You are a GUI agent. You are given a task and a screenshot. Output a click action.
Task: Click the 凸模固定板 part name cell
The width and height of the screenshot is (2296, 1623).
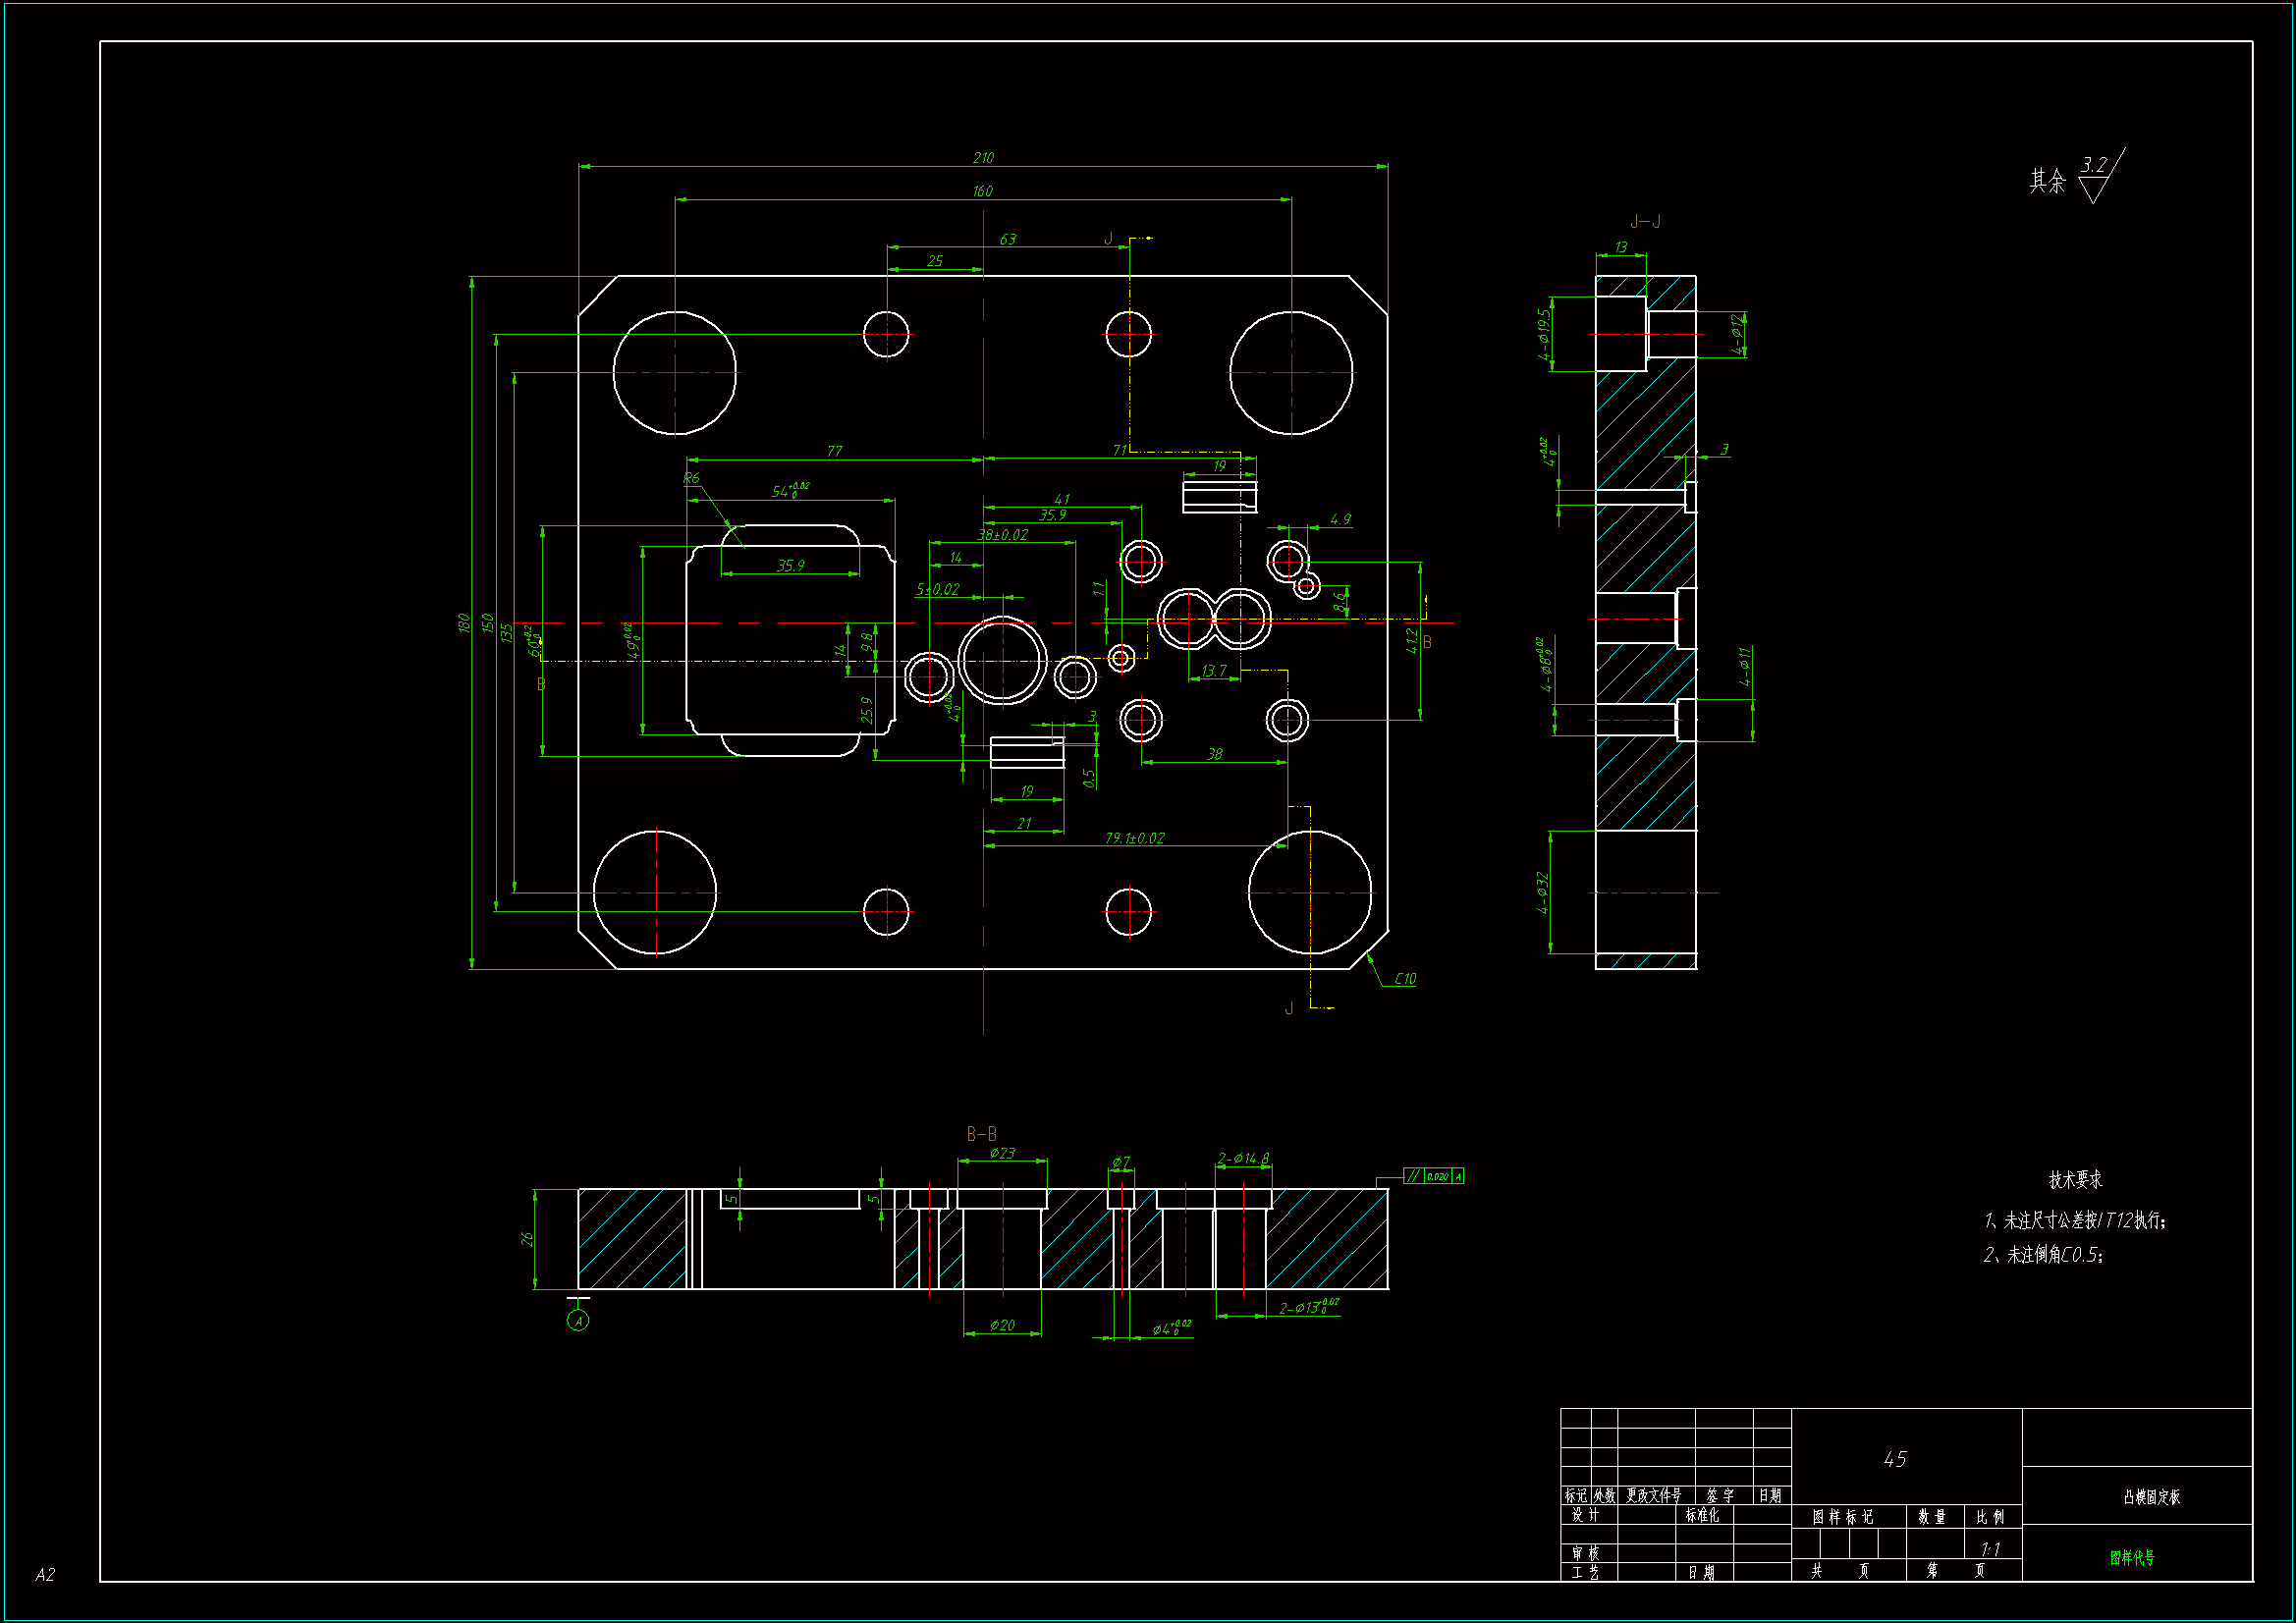[2151, 1497]
